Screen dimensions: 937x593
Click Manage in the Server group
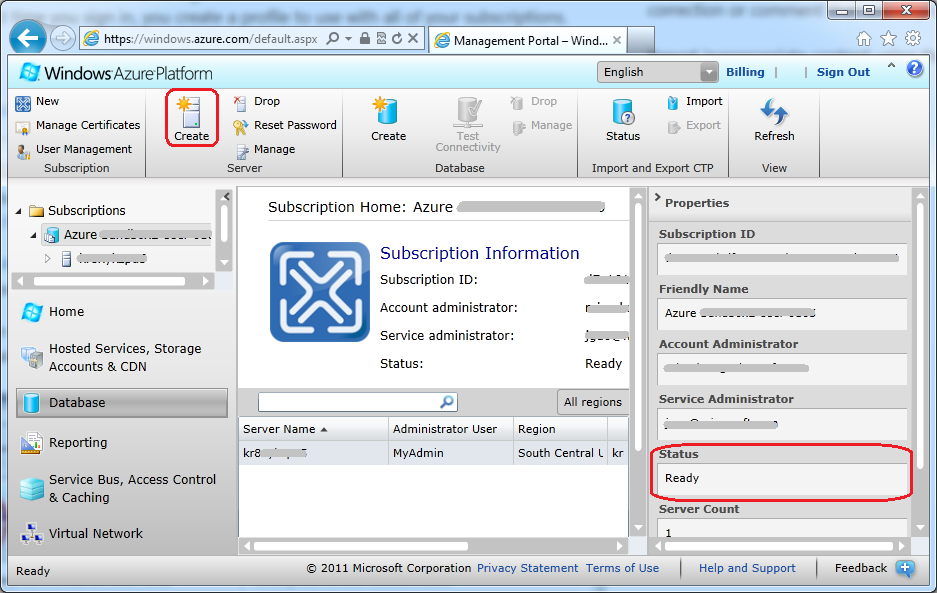click(274, 149)
